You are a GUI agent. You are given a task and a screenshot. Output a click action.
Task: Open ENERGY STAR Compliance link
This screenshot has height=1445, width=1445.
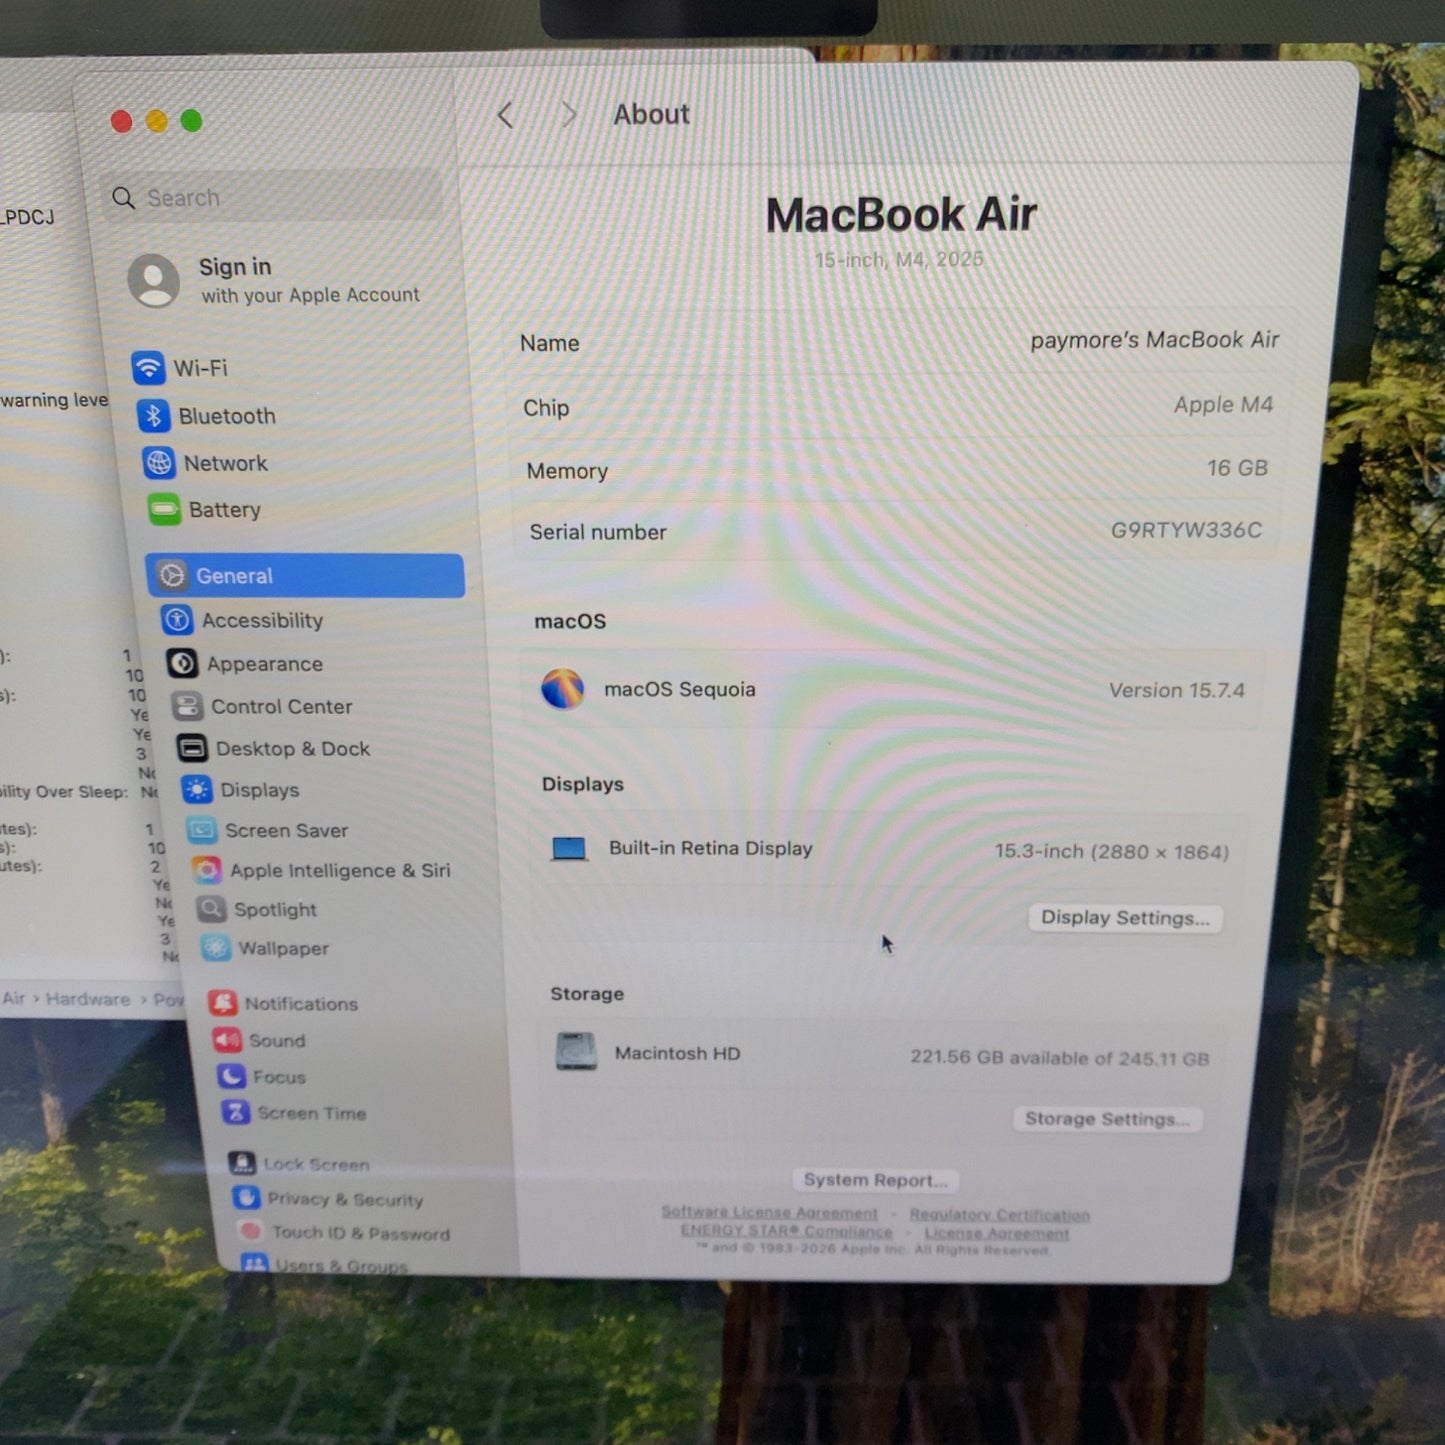click(786, 1231)
